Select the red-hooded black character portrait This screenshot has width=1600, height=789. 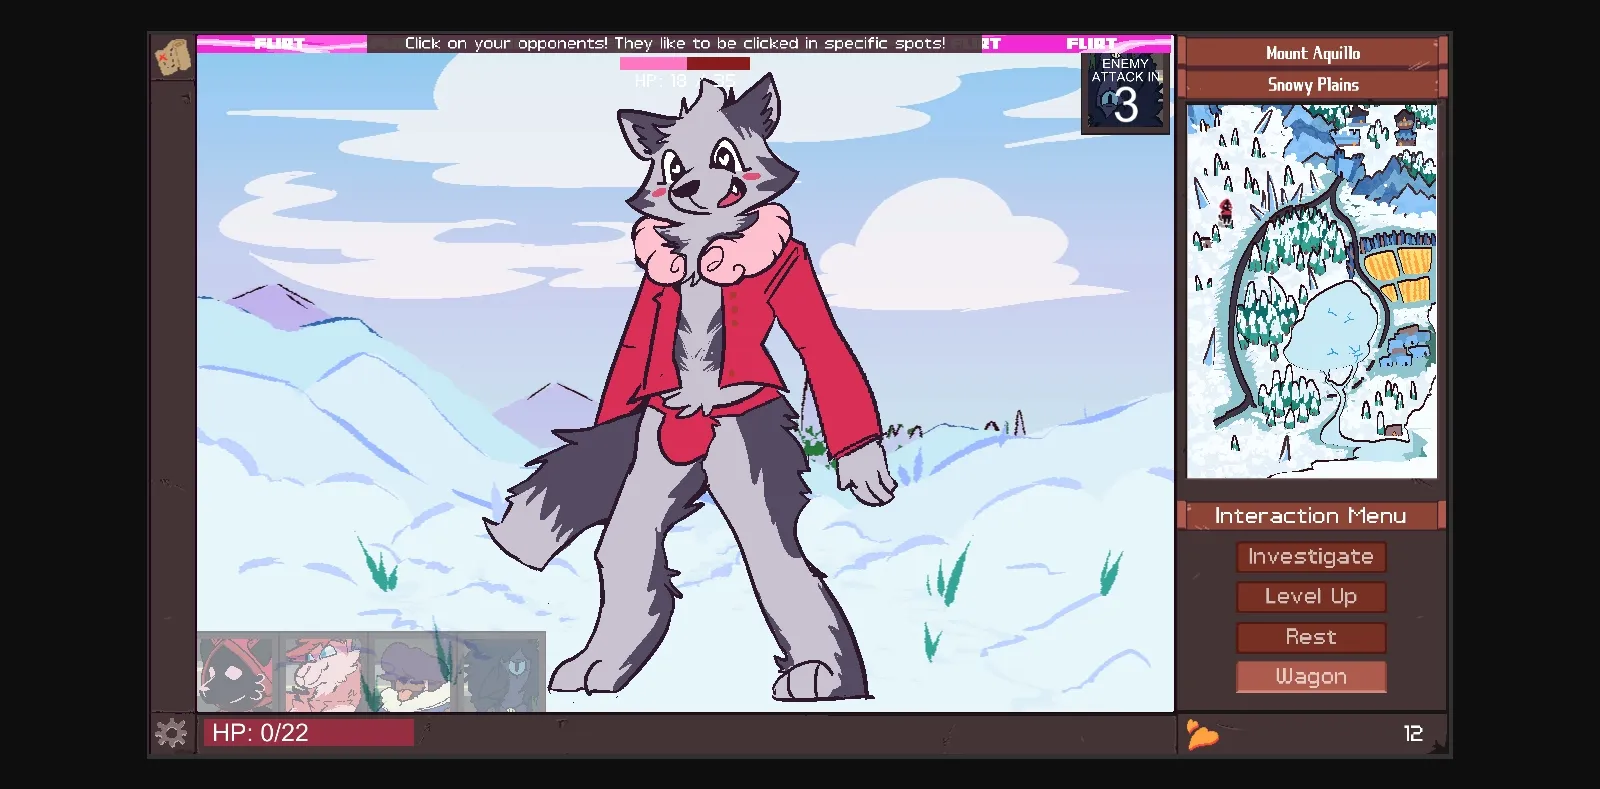(236, 674)
